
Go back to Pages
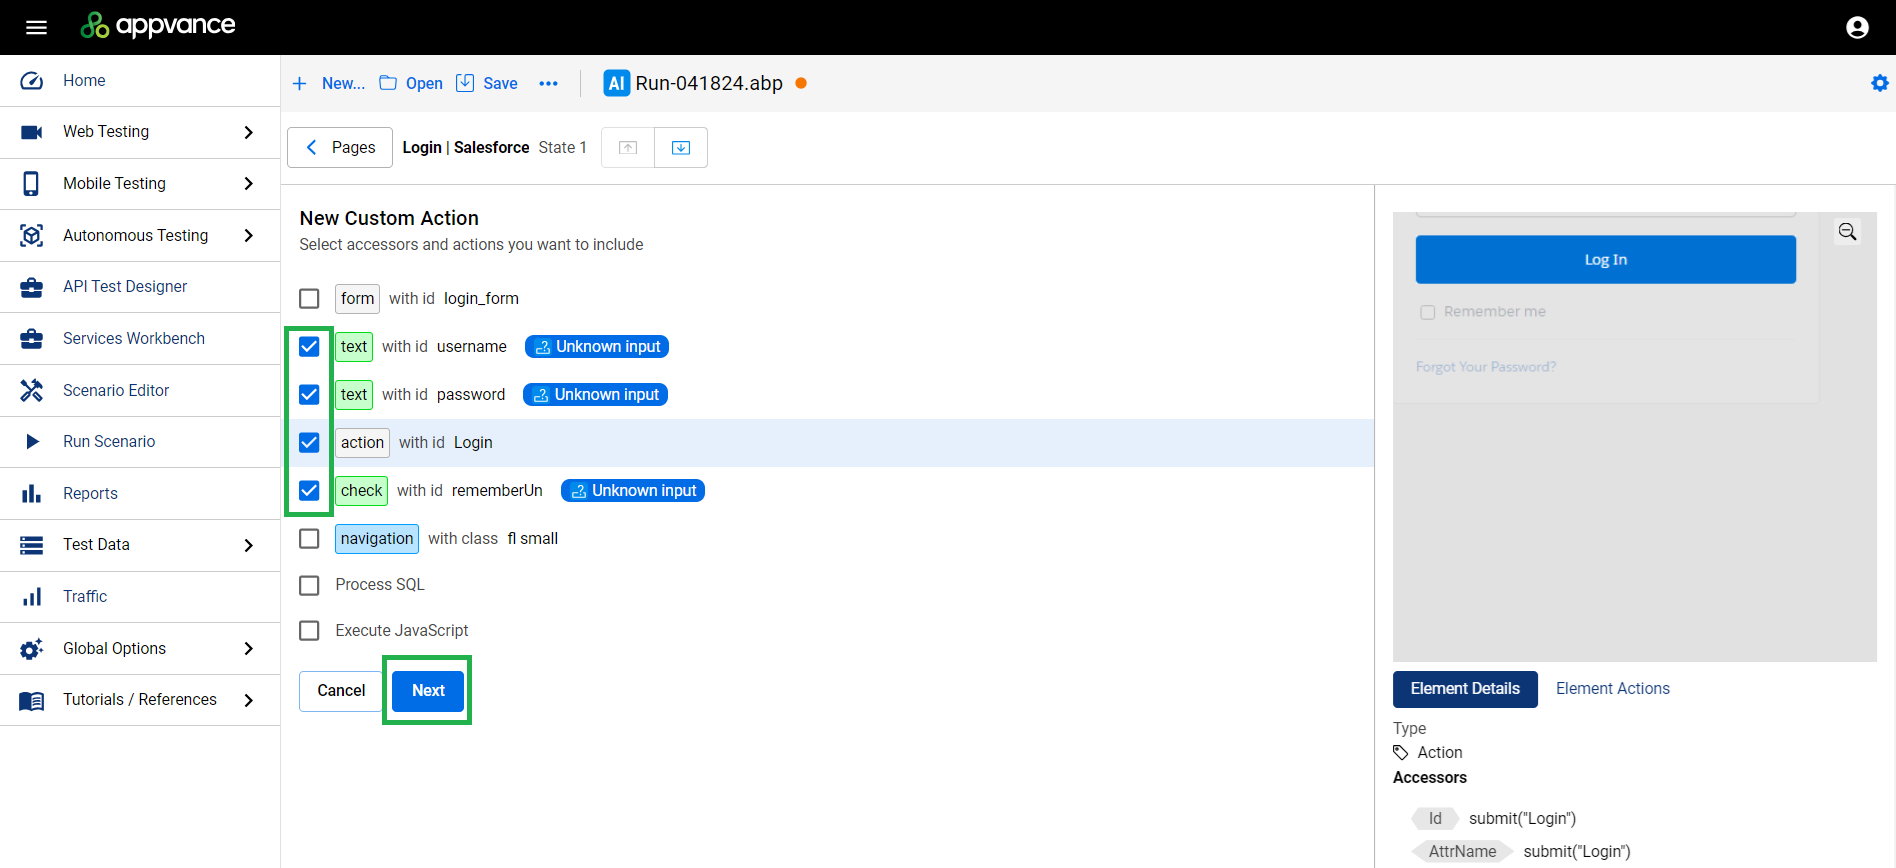340,148
